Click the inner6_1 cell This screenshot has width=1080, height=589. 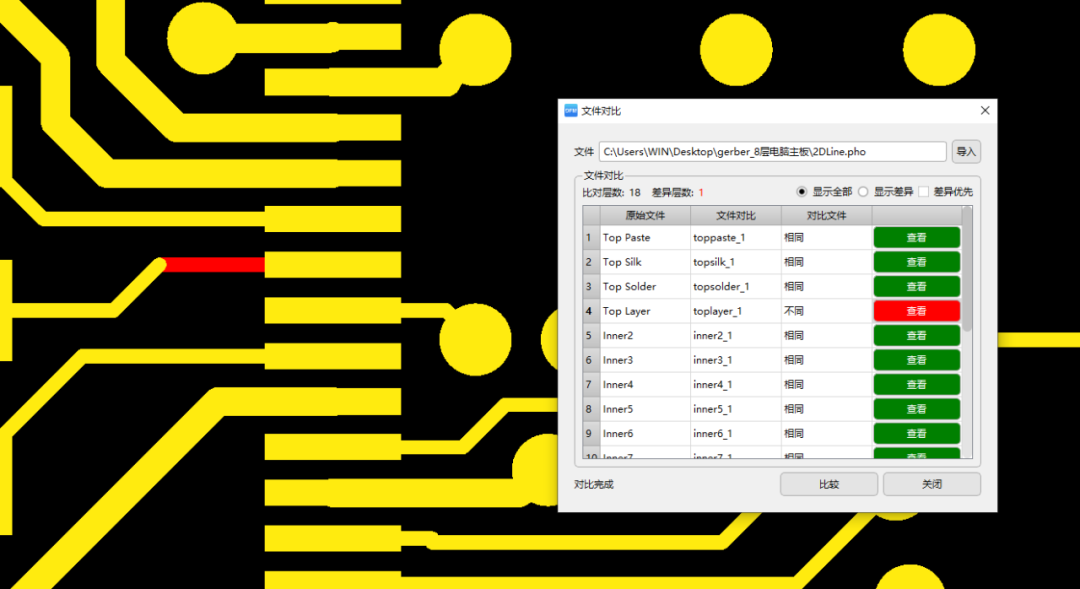coord(736,433)
